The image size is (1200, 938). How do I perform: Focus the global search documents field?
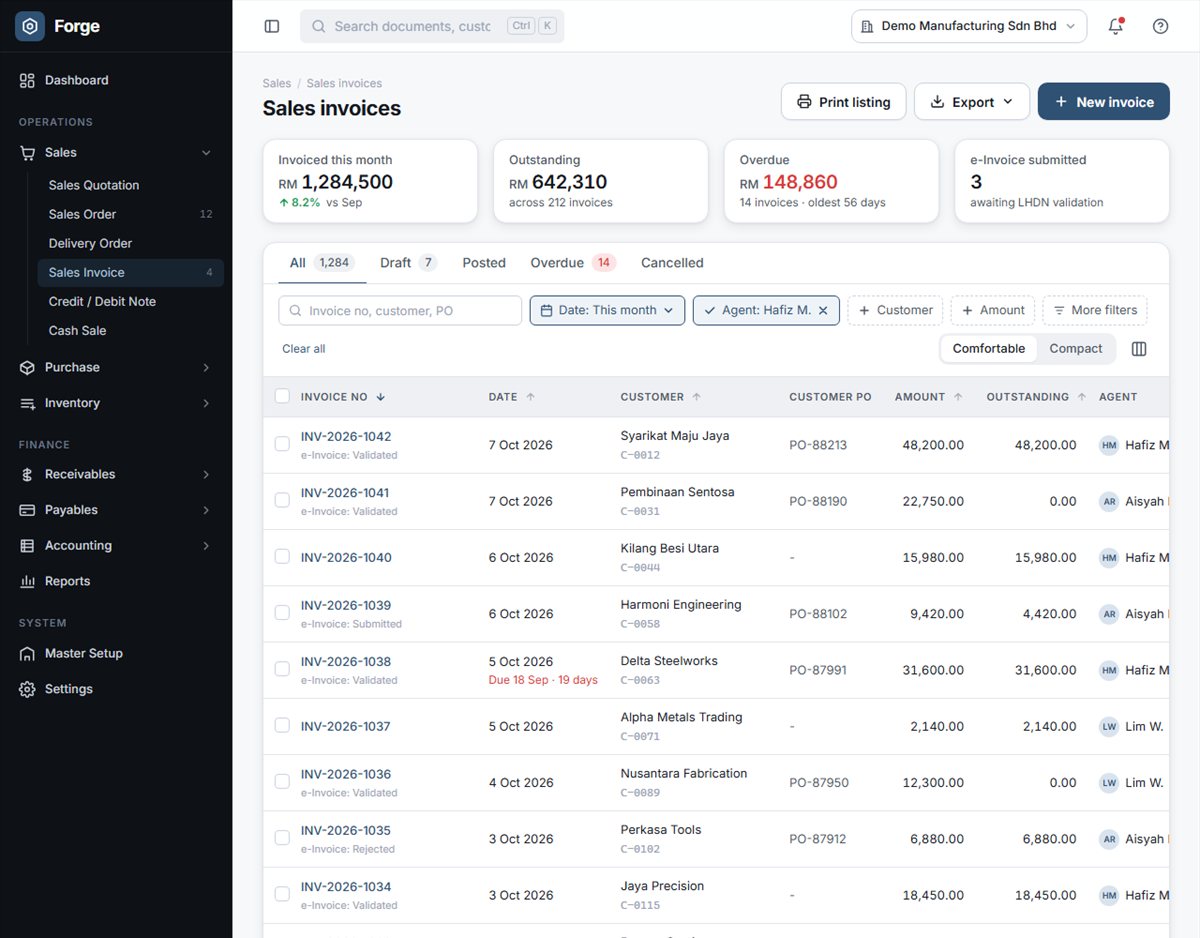point(432,26)
